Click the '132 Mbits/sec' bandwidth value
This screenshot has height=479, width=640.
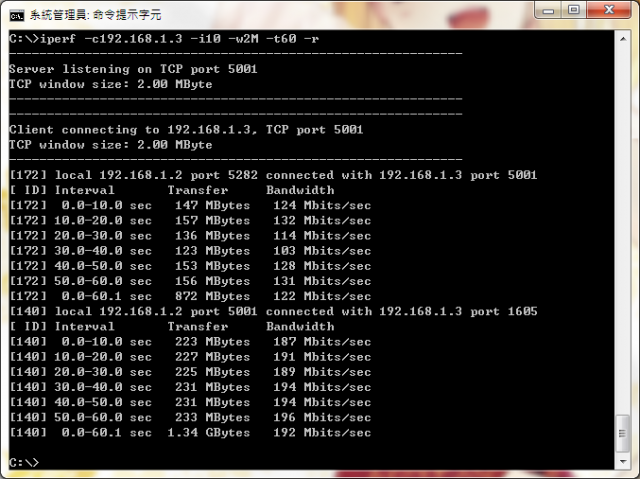coord(322,220)
